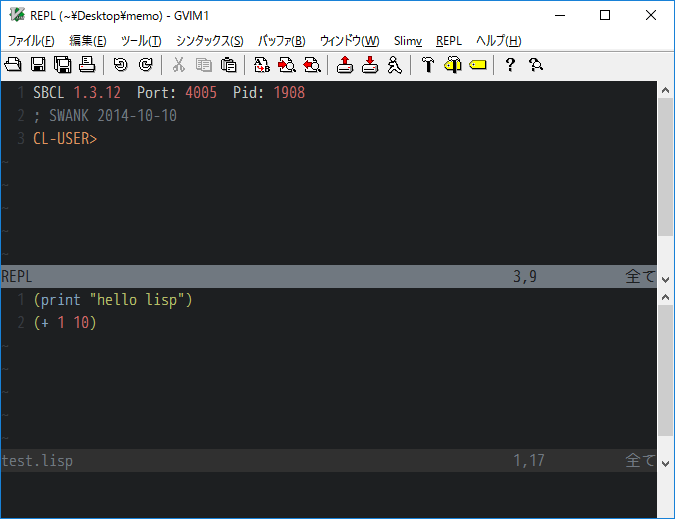
Task: Open Find and Replace toolbar icon
Action: (262, 65)
